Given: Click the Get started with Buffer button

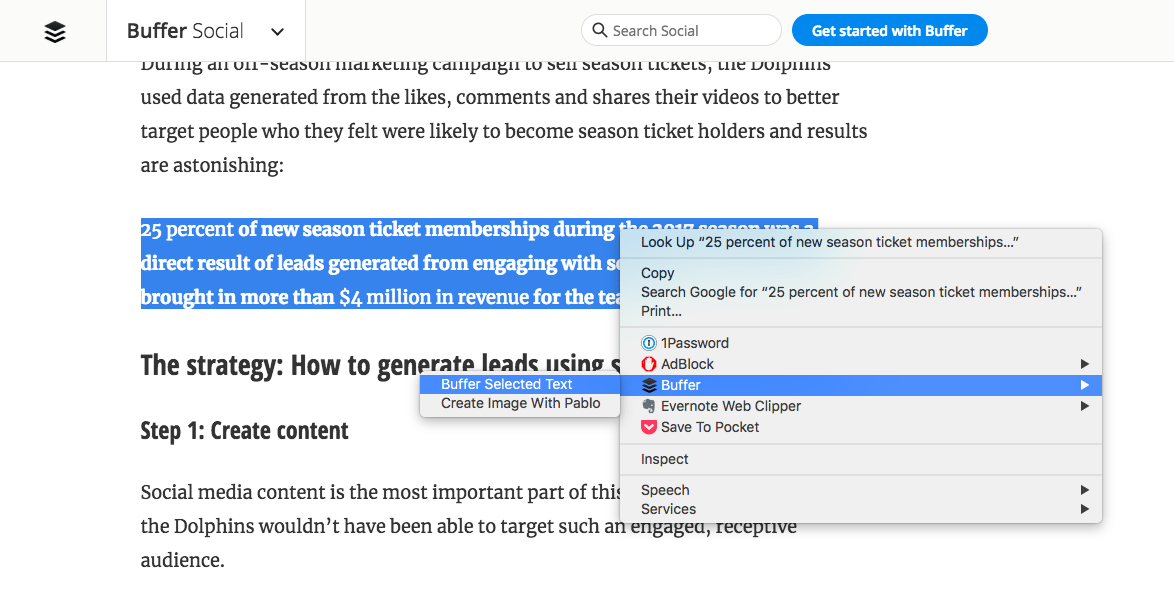Looking at the screenshot, I should pyautogui.click(x=889, y=30).
